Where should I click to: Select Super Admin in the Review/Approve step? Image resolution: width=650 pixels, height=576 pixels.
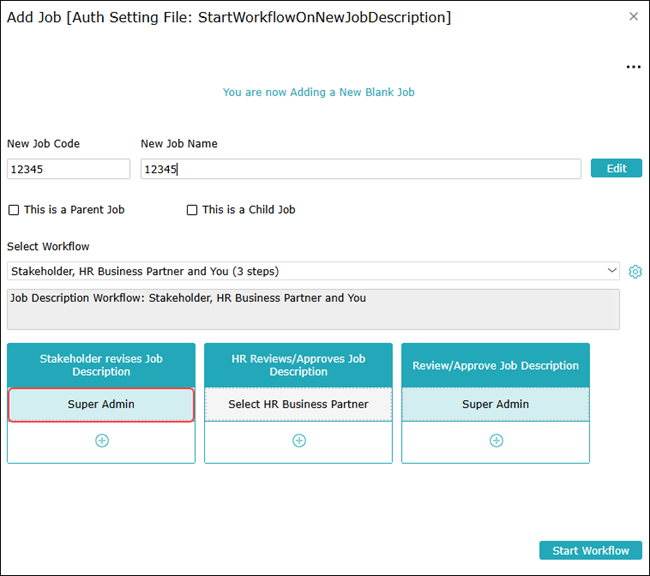point(495,405)
